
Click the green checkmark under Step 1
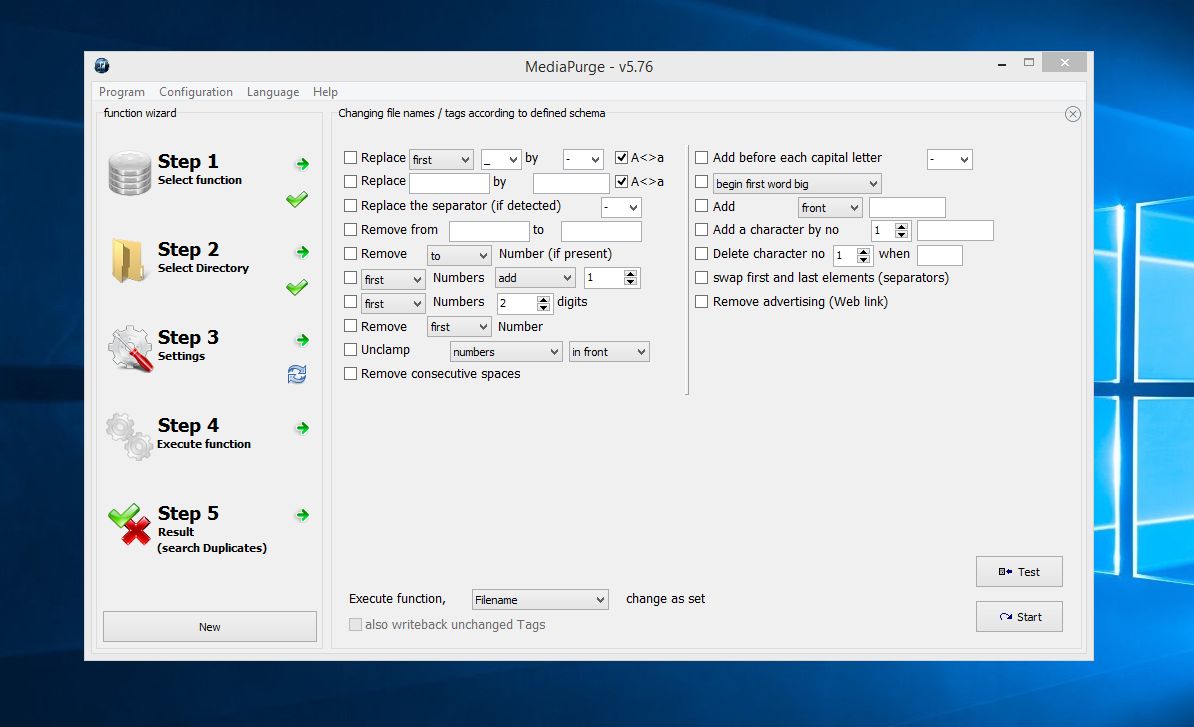(297, 199)
